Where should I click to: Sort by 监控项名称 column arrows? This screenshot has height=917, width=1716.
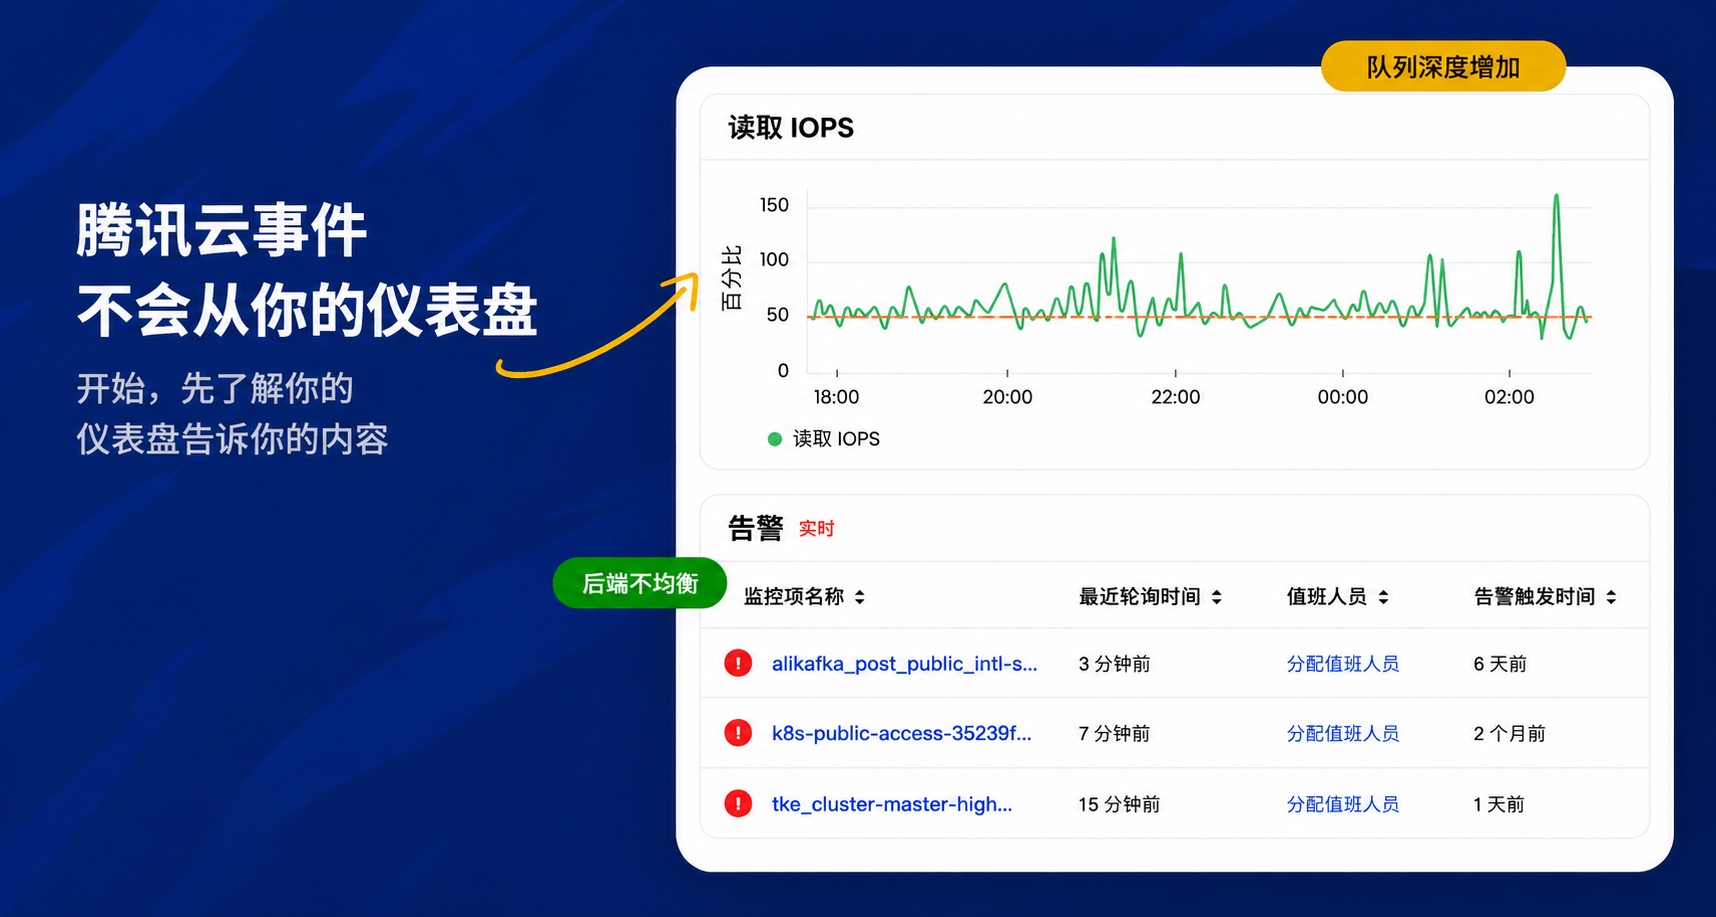(860, 597)
